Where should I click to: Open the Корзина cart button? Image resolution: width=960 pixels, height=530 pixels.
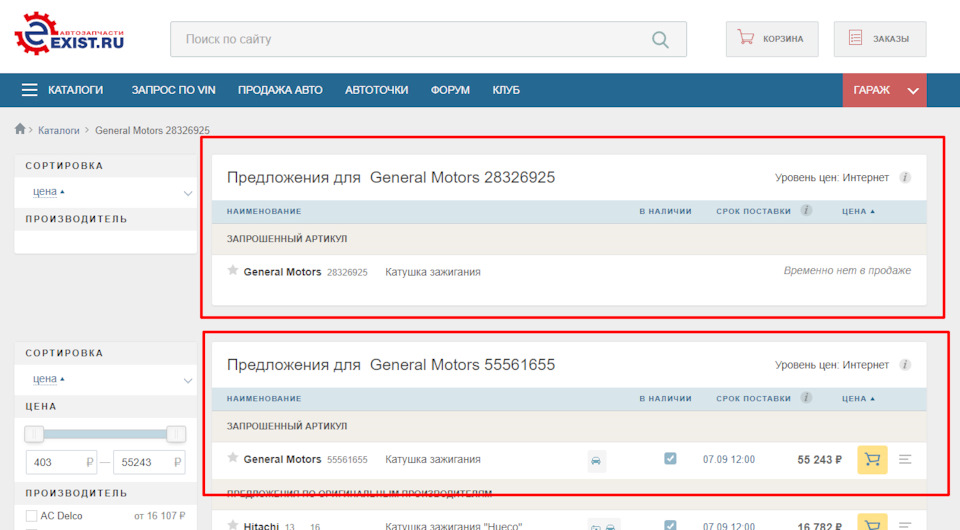tap(772, 39)
